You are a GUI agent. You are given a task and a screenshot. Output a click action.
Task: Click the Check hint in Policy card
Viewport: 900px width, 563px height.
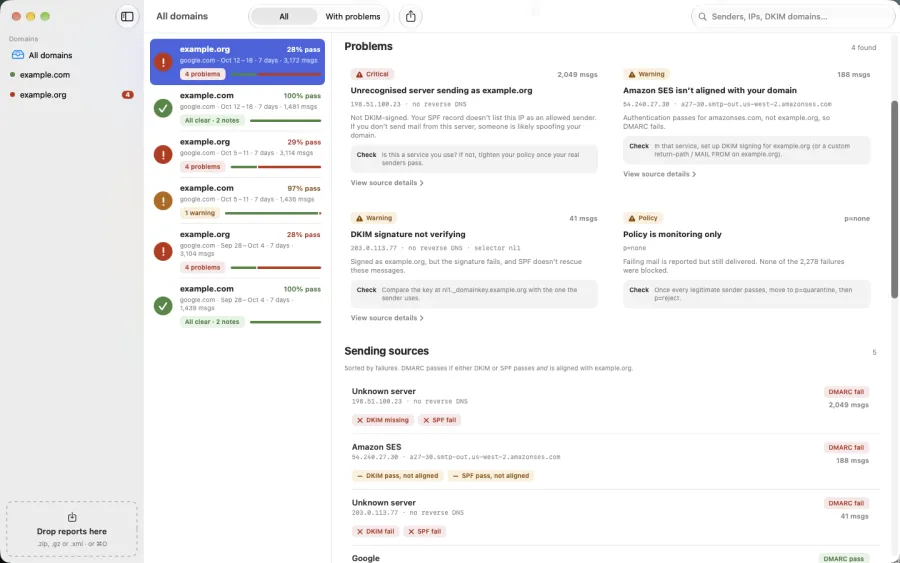[x=747, y=294]
